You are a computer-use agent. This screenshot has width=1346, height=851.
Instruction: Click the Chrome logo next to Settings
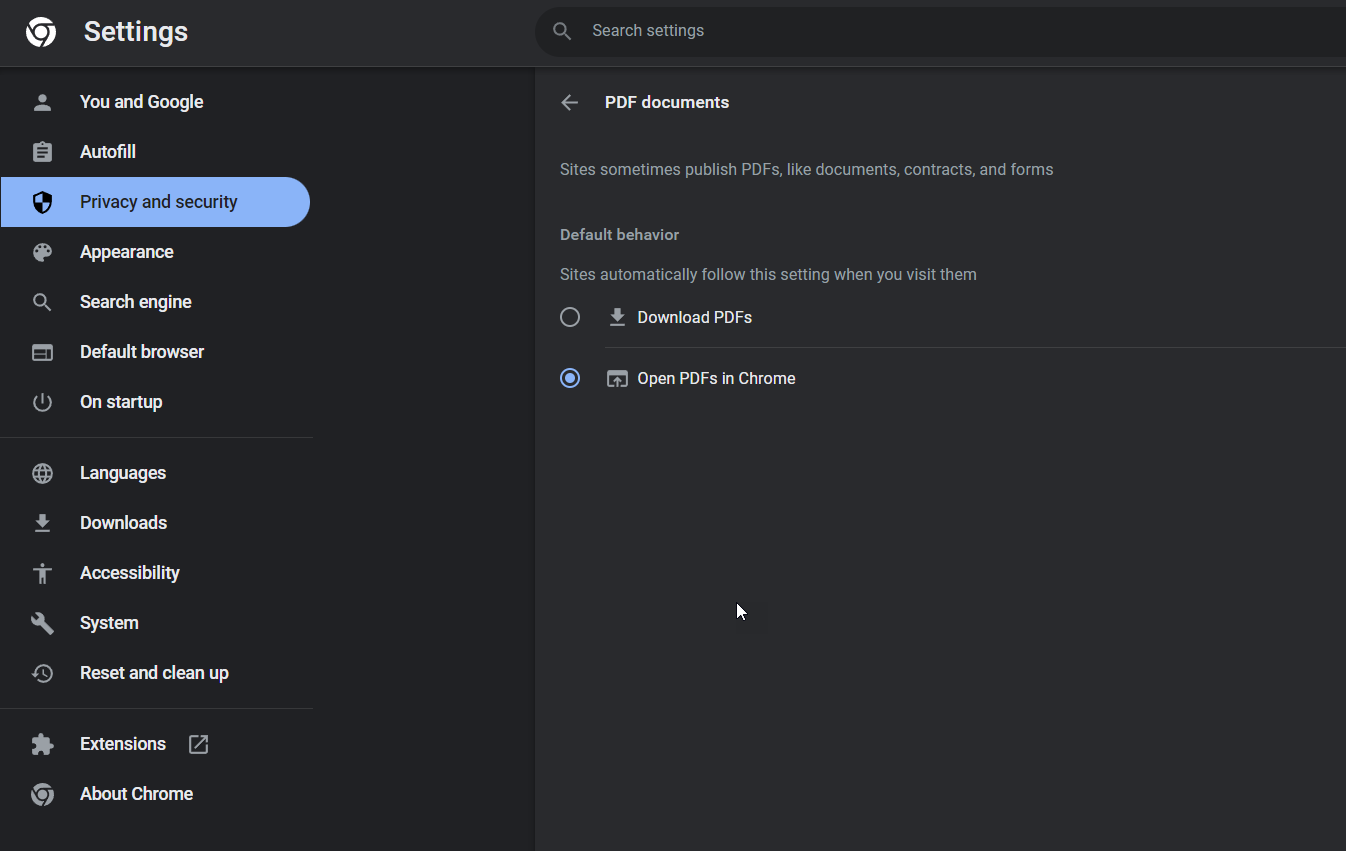pyautogui.click(x=41, y=32)
